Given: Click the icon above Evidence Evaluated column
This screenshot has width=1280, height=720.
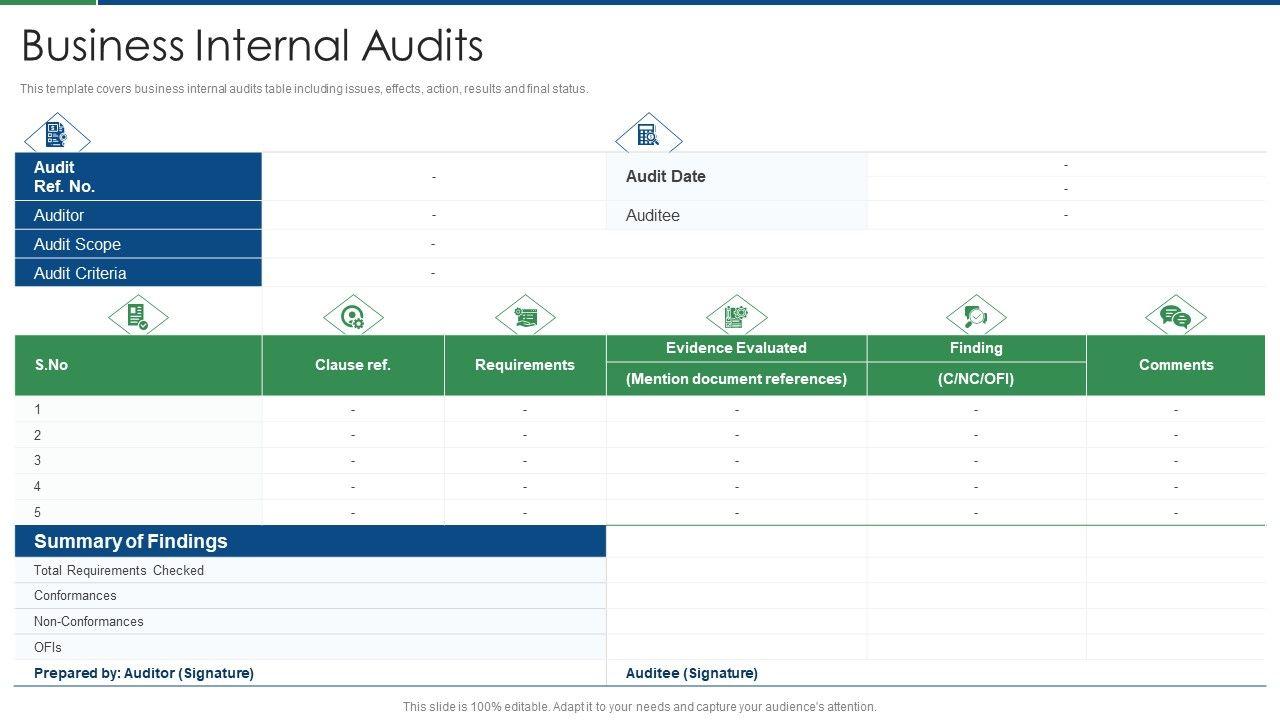Looking at the screenshot, I should coord(736,317).
